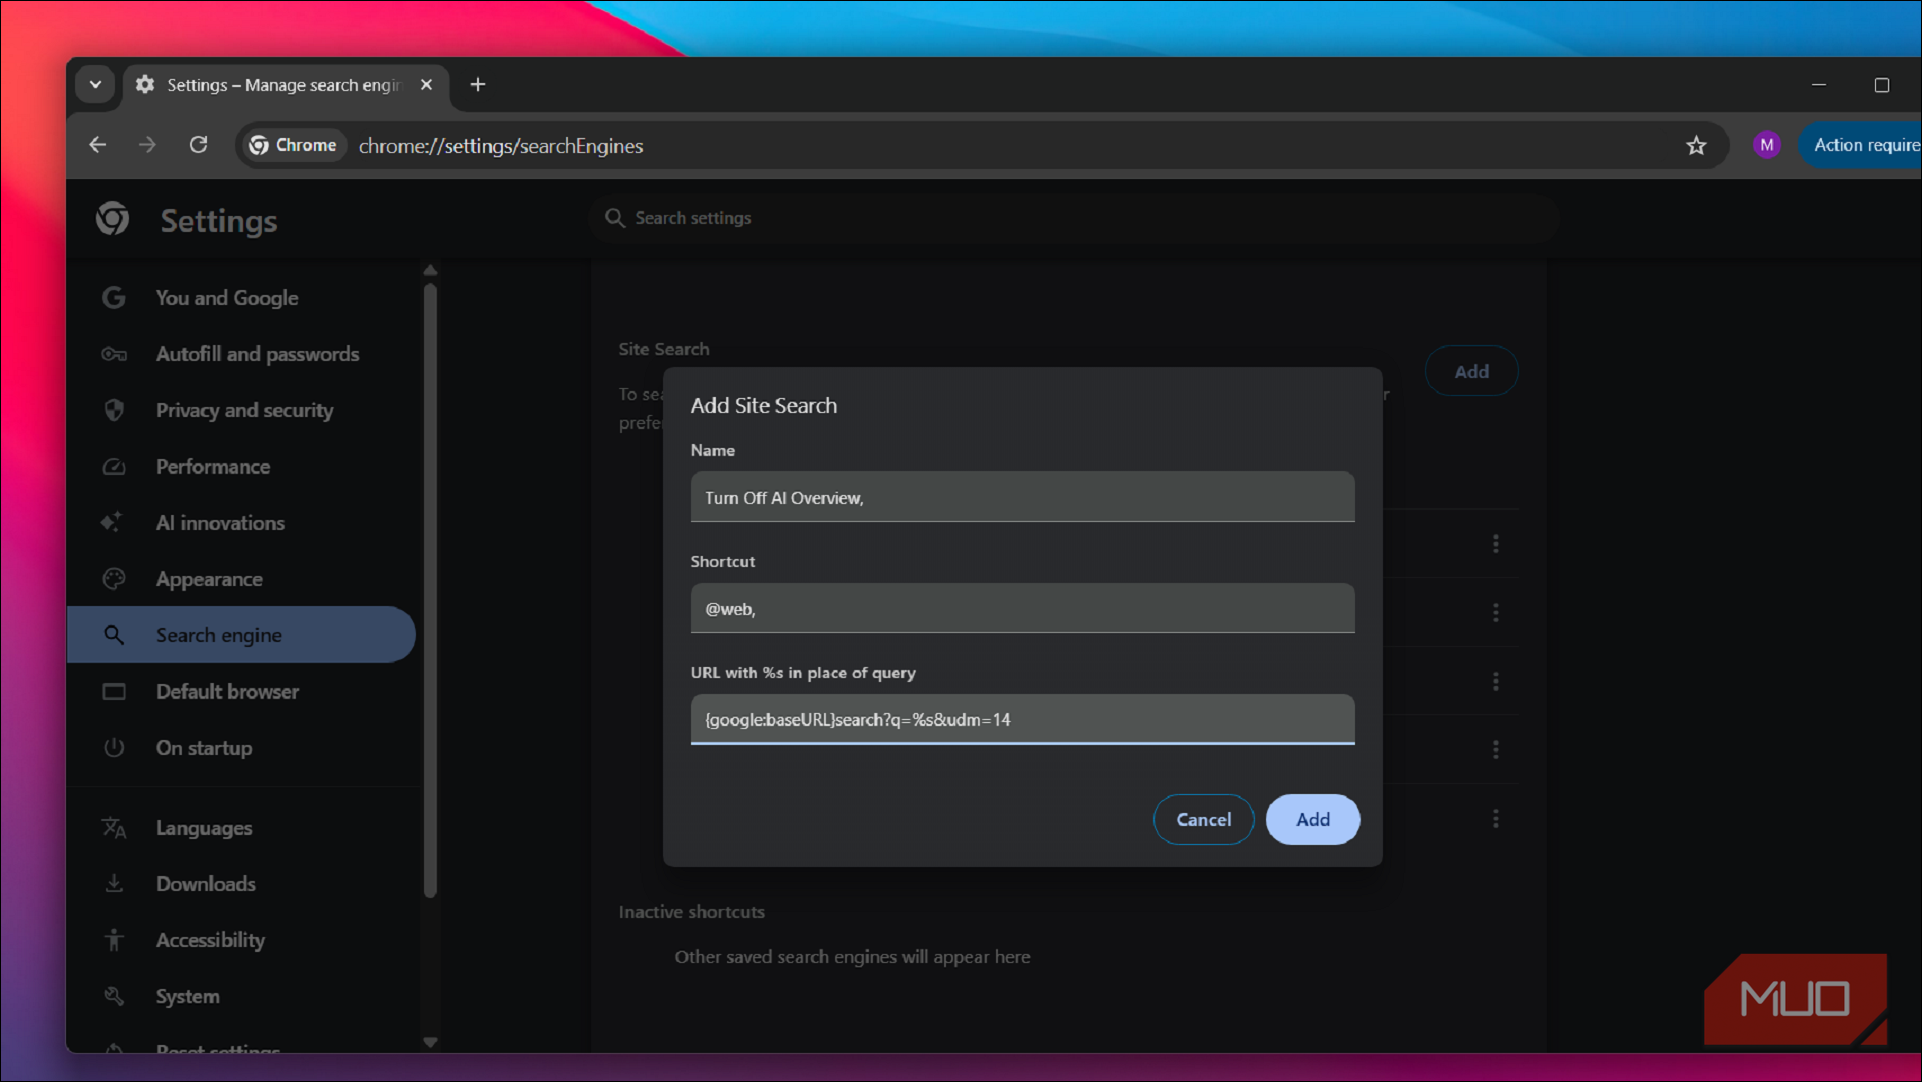
Task: Bookmark this page with the star icon
Action: click(x=1696, y=146)
